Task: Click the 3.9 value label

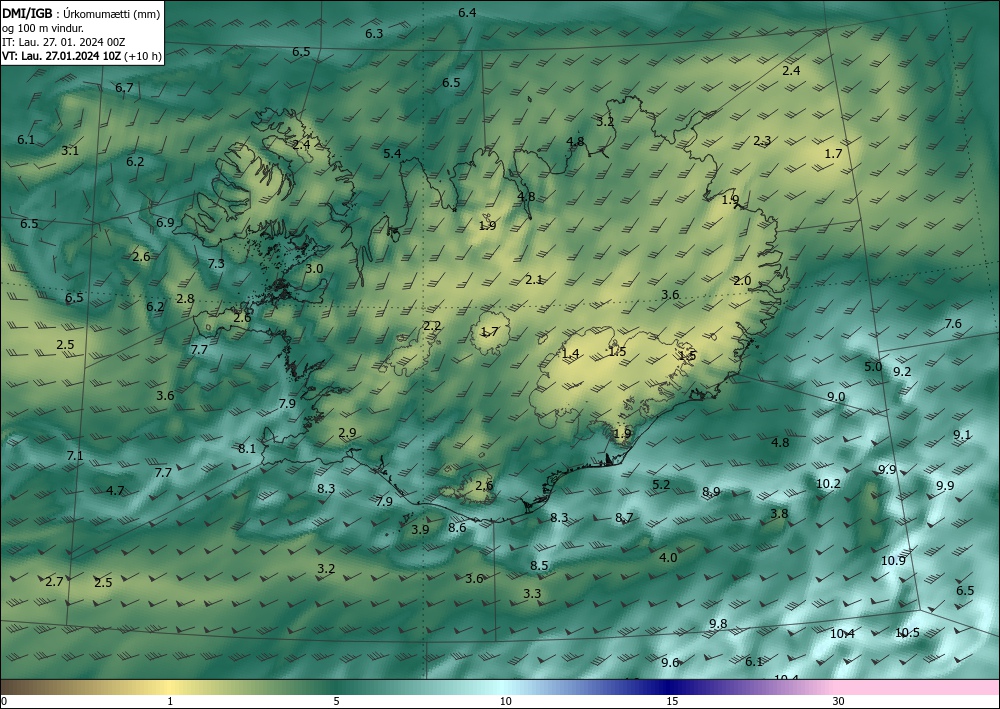Action: click(x=420, y=530)
